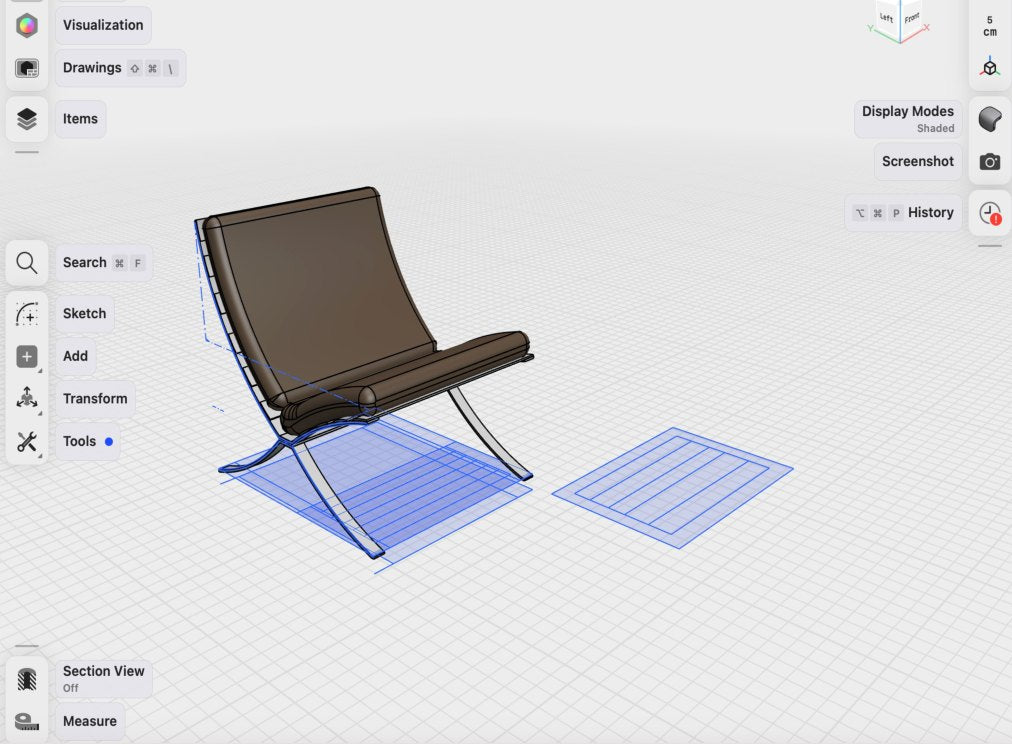Click the Tools label with blue dot
Image resolution: width=1012 pixels, height=744 pixels.
[88, 441]
